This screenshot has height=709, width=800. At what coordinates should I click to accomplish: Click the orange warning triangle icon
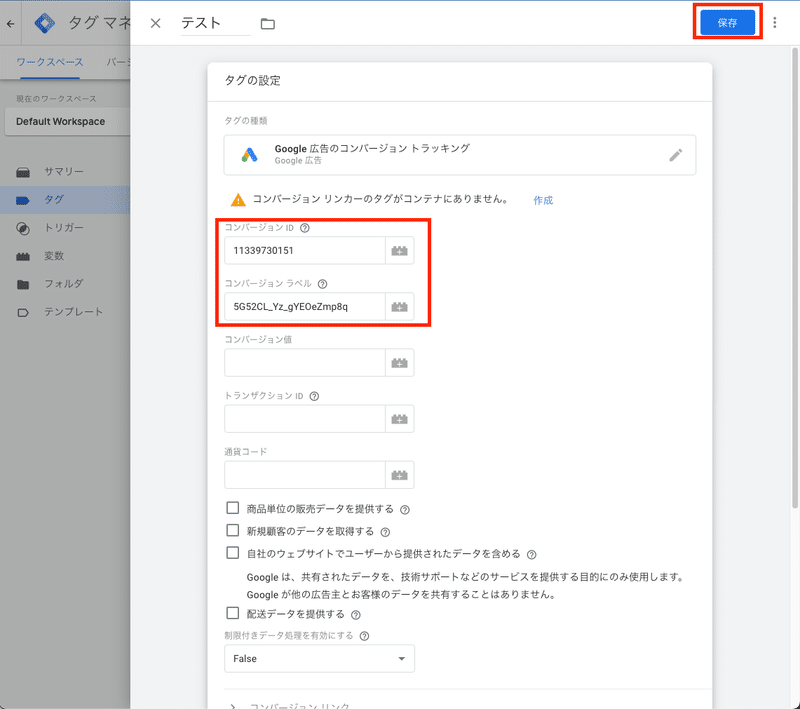pos(238,200)
